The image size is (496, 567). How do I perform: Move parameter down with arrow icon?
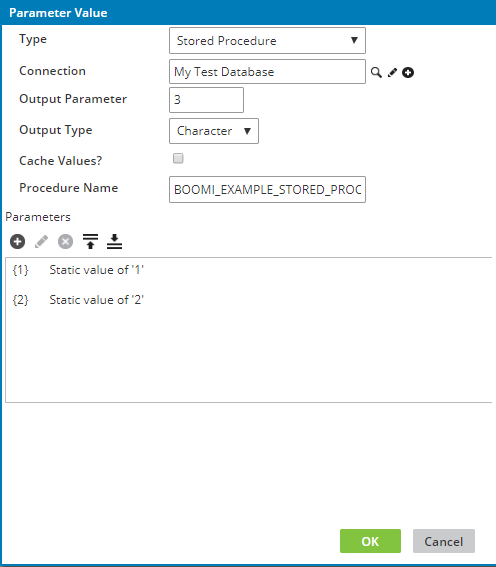pyautogui.click(x=114, y=242)
